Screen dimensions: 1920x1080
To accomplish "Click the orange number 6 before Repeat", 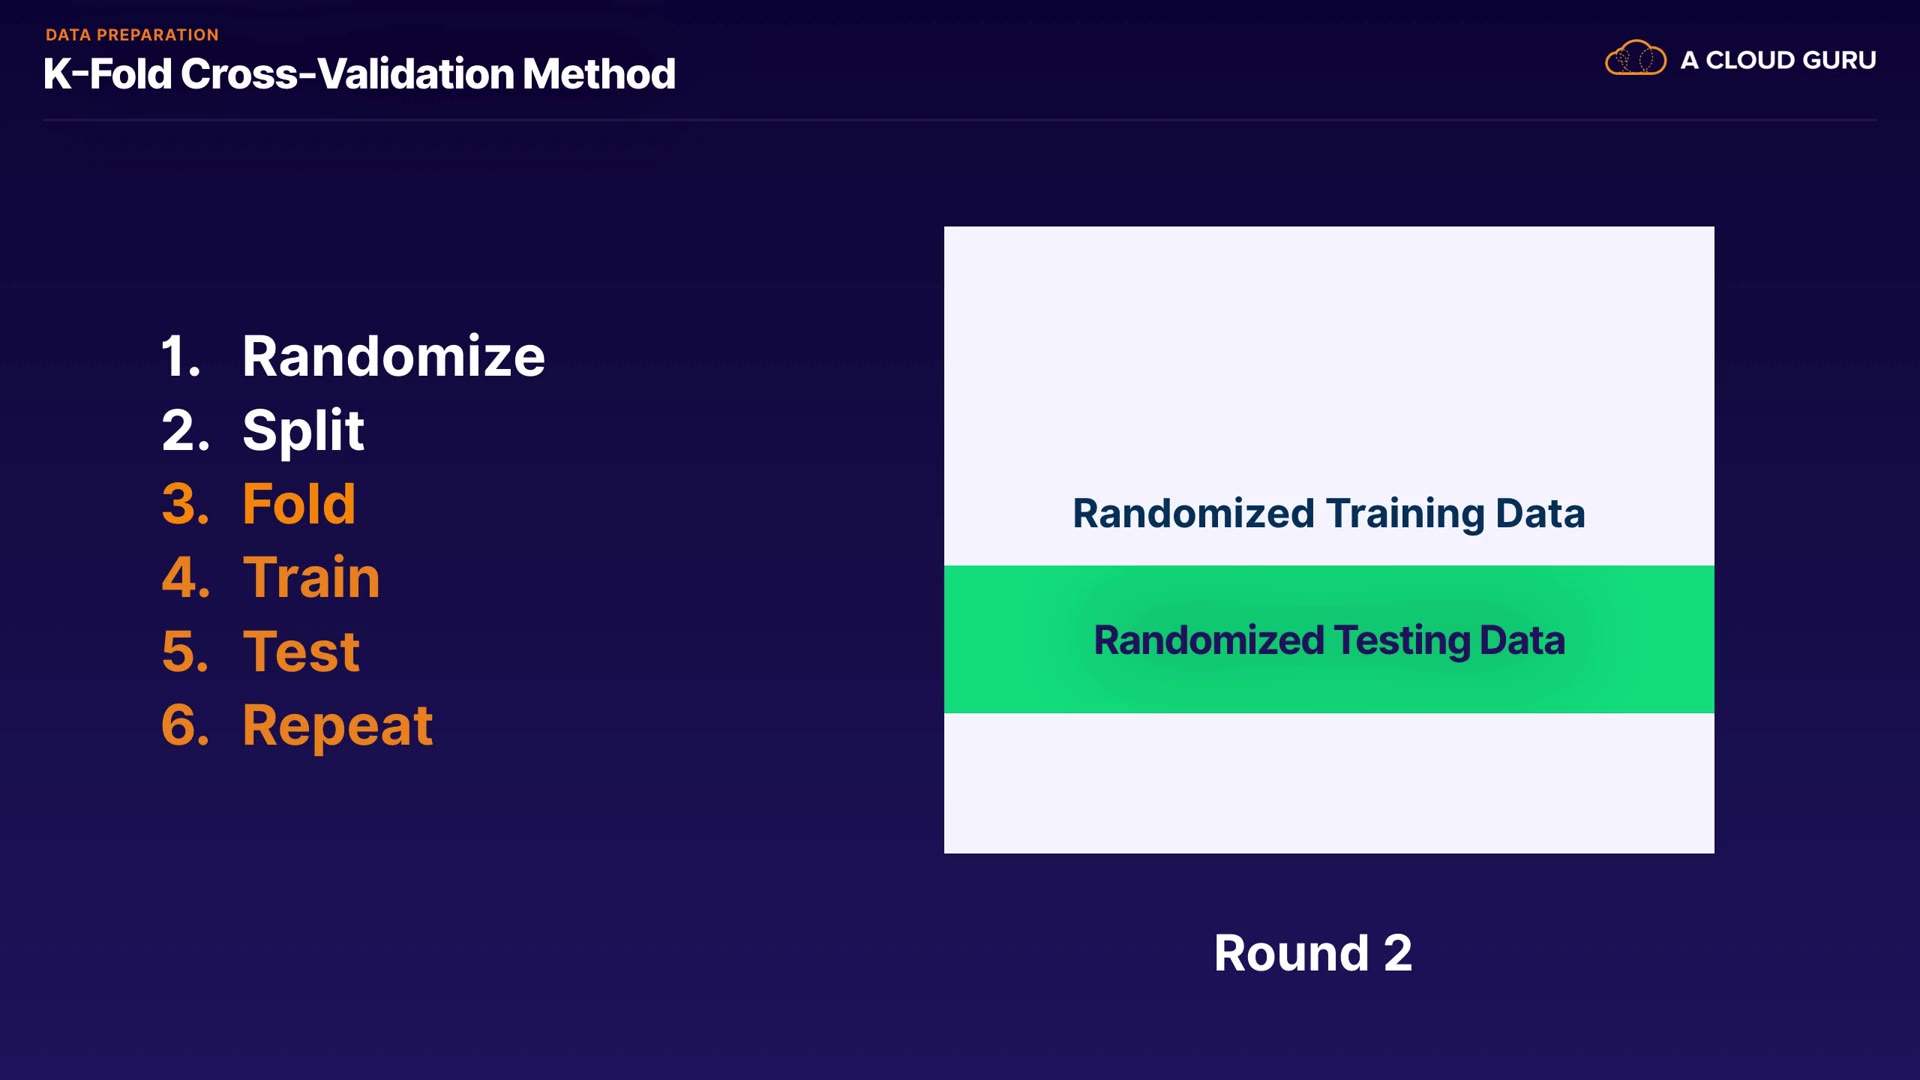I will coord(185,726).
